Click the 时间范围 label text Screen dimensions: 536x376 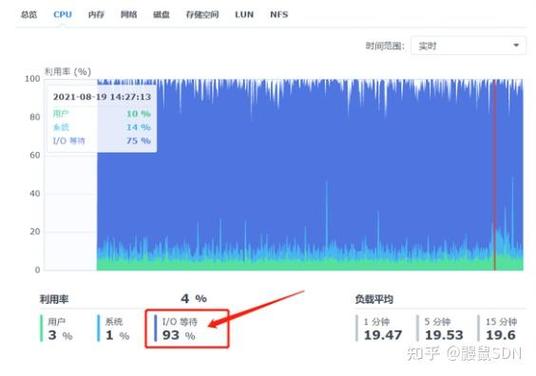[385, 46]
